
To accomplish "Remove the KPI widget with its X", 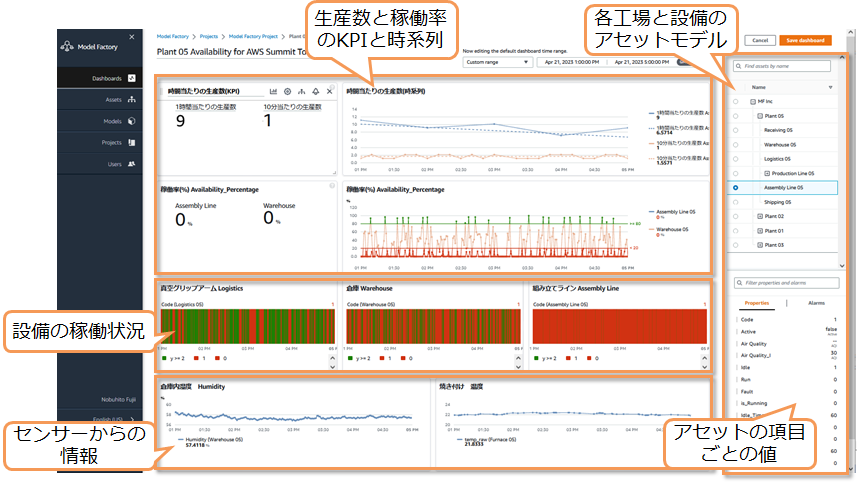I will (x=329, y=91).
